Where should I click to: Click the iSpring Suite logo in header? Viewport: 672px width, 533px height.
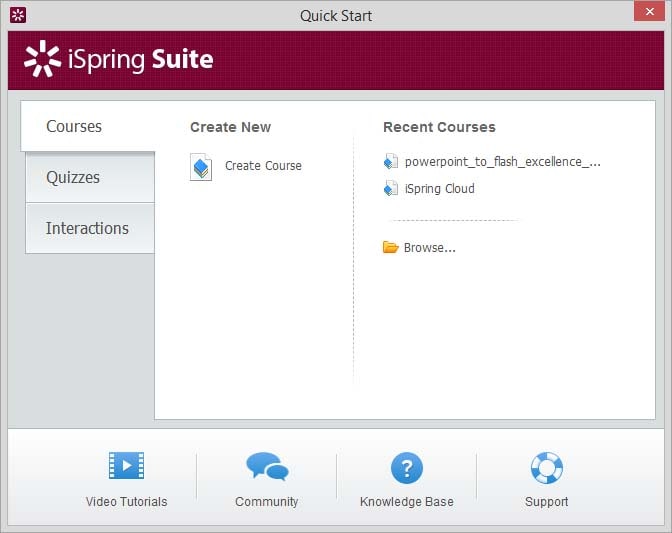coord(119,59)
